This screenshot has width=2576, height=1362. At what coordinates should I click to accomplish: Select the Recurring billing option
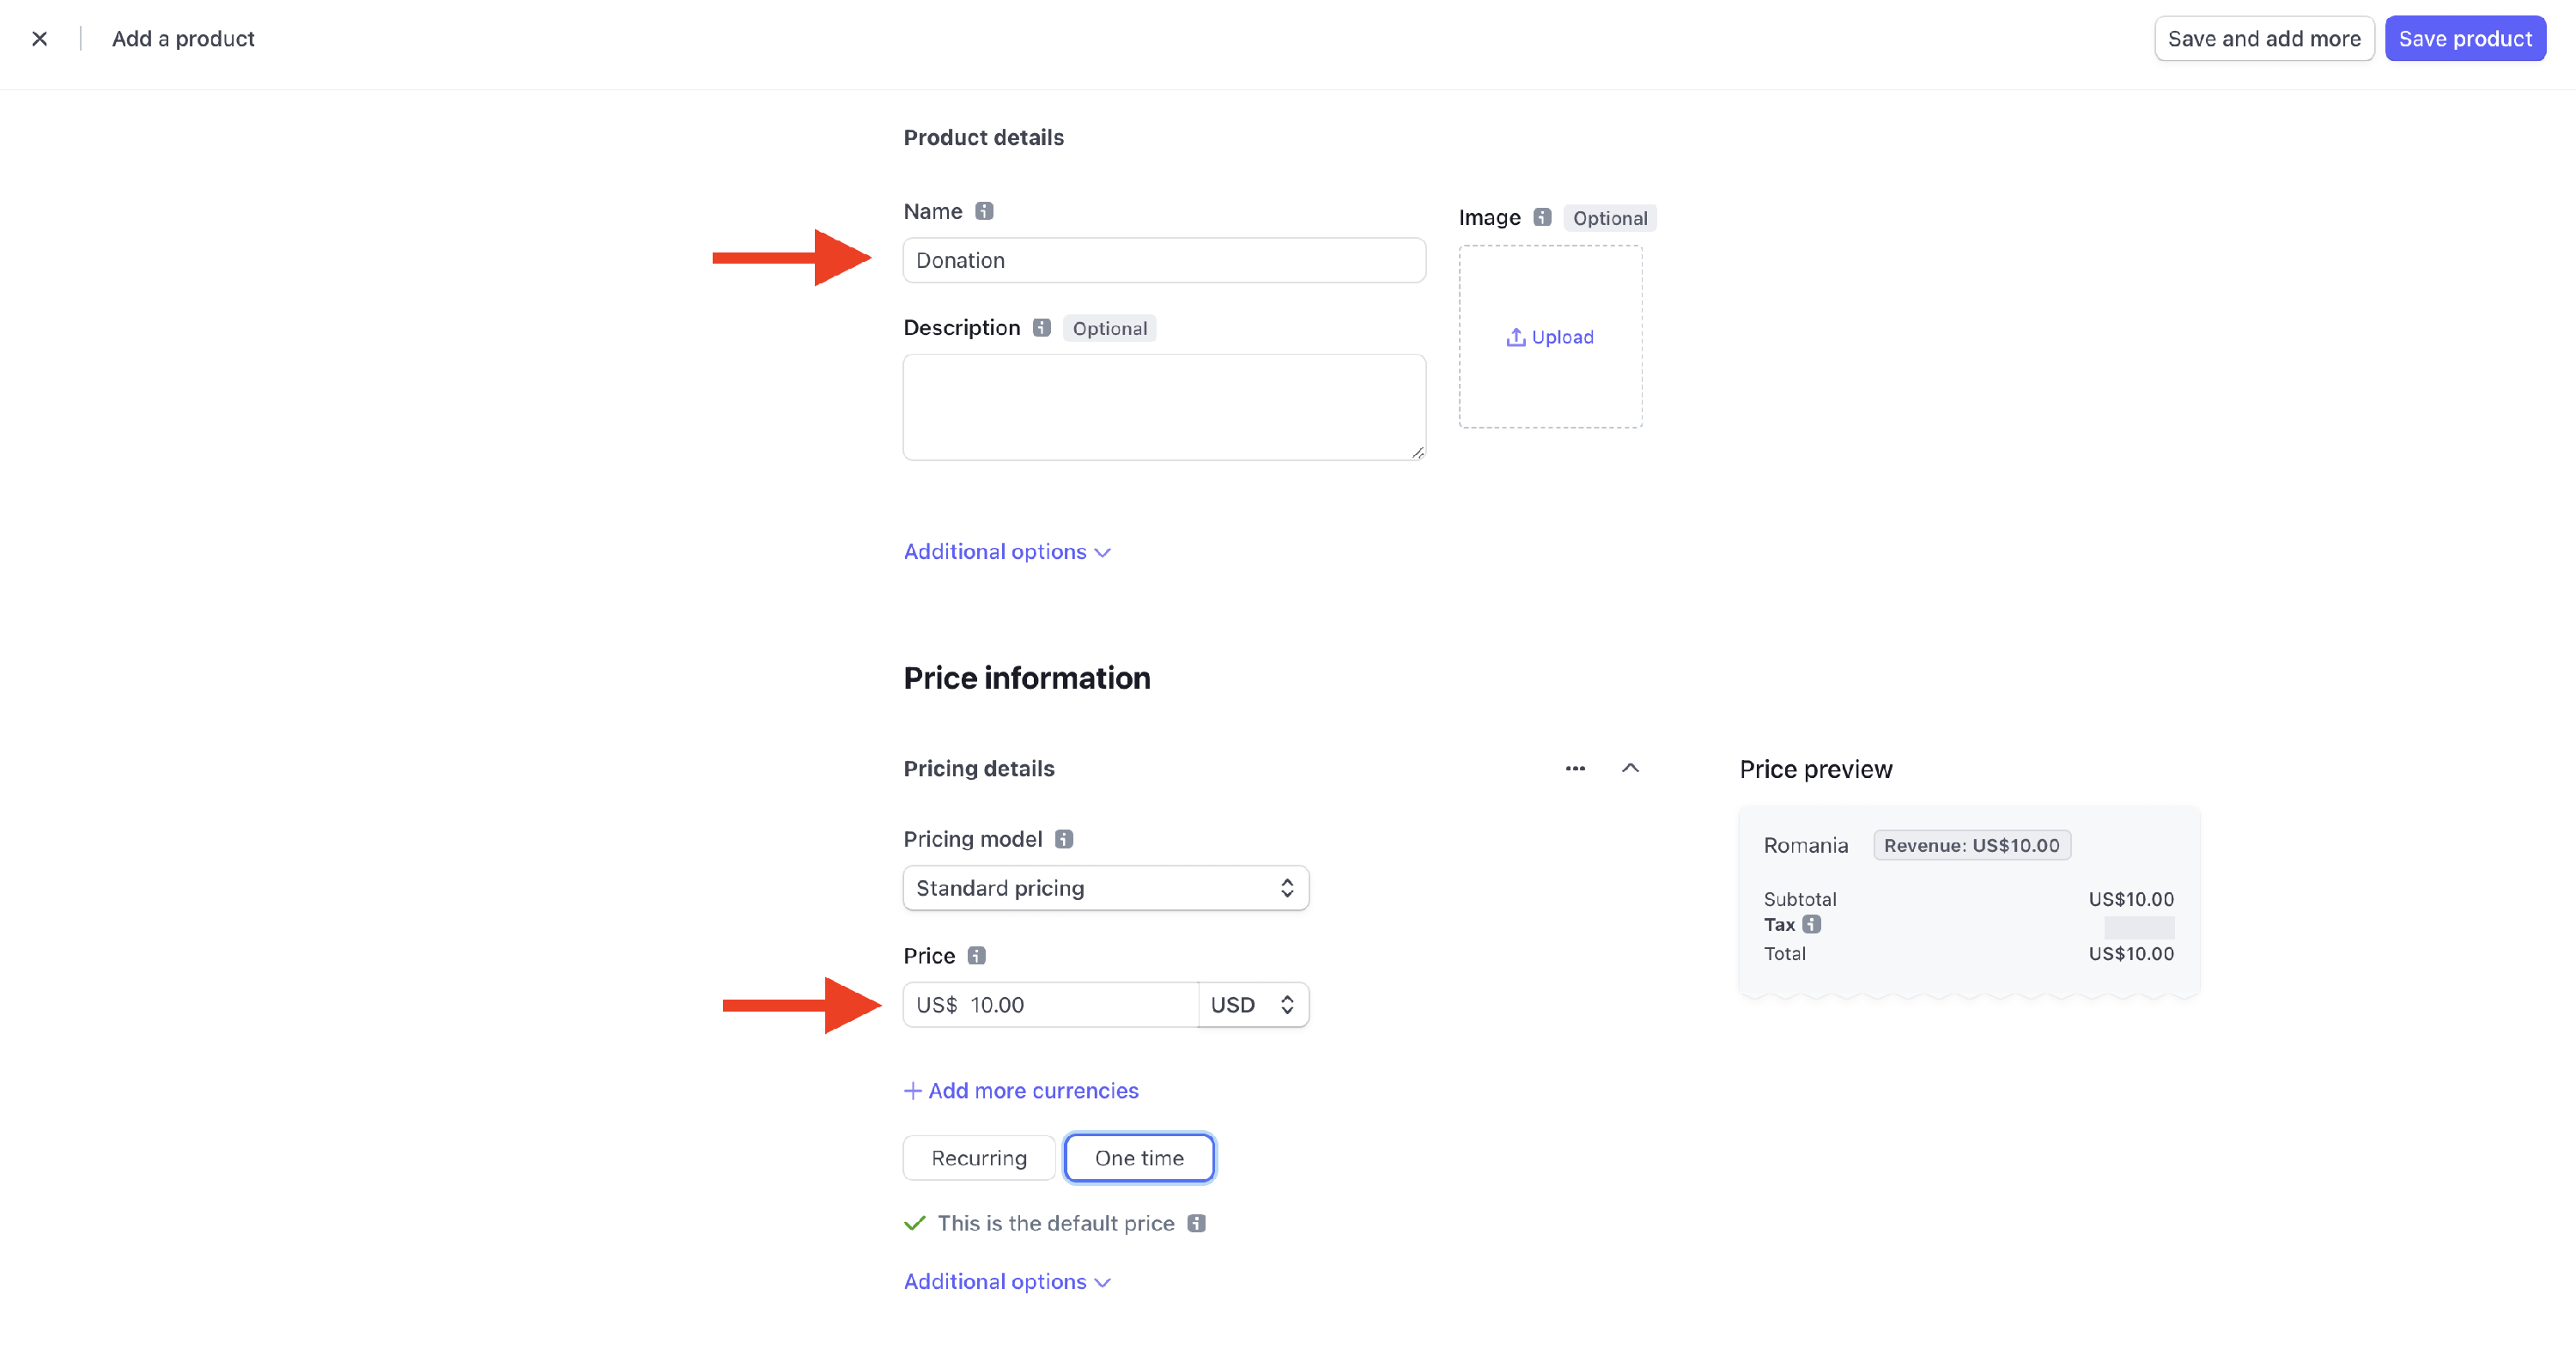978,1158
